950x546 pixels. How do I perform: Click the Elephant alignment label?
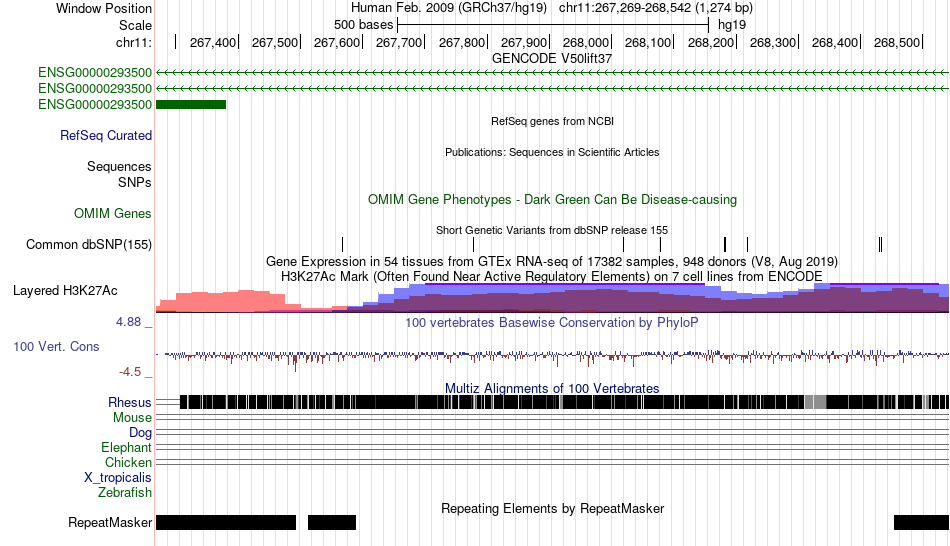(x=126, y=447)
